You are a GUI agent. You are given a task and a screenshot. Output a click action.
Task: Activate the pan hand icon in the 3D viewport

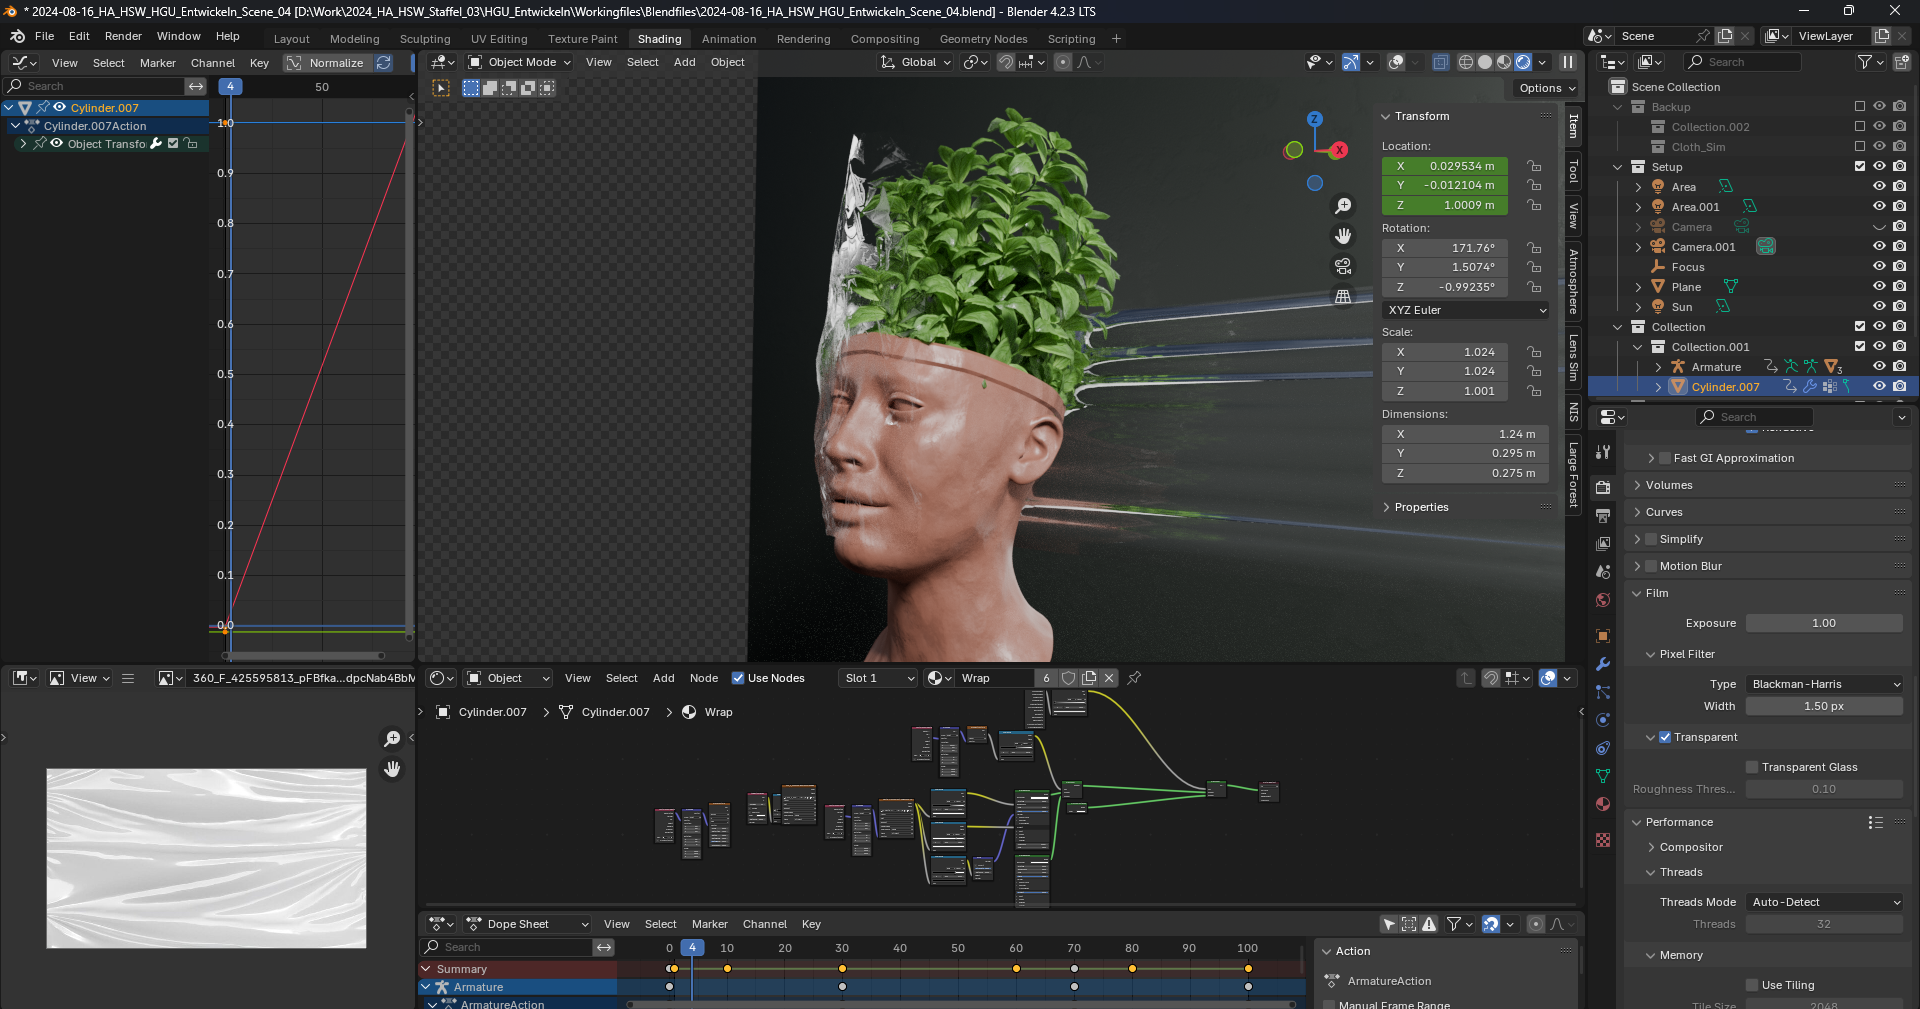(x=1343, y=236)
